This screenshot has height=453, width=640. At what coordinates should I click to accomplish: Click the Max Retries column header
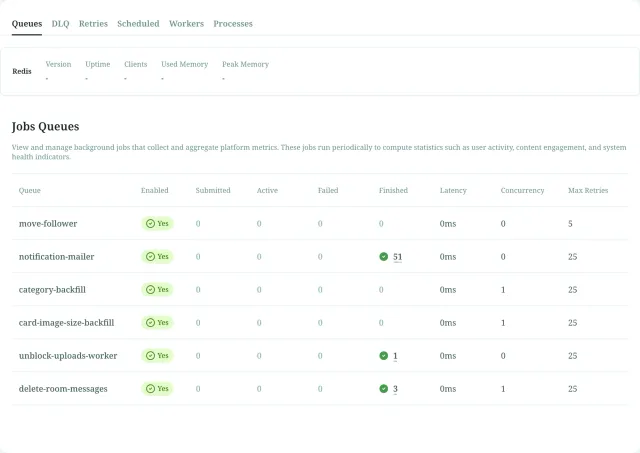[588, 190]
